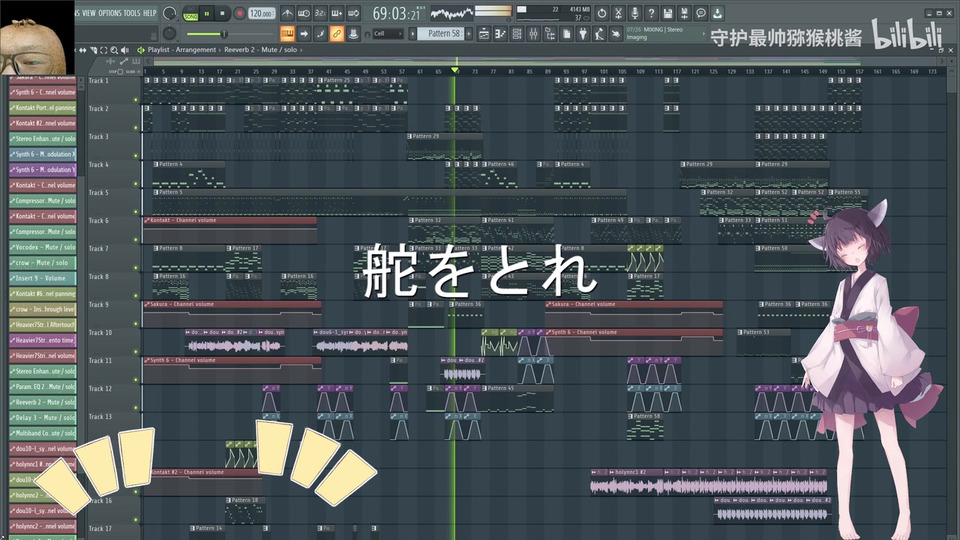The image size is (960, 540).
Task: Open the VIEW menu
Action: coord(89,13)
